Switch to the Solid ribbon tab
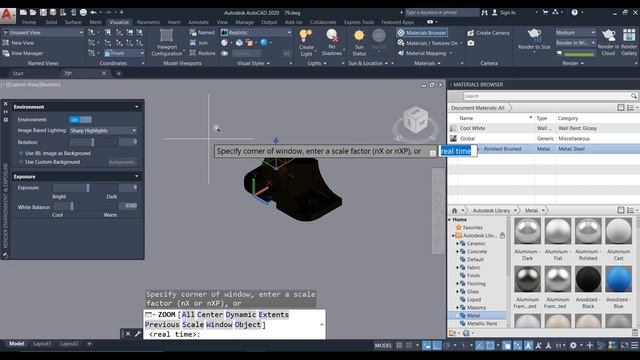 click(51, 22)
